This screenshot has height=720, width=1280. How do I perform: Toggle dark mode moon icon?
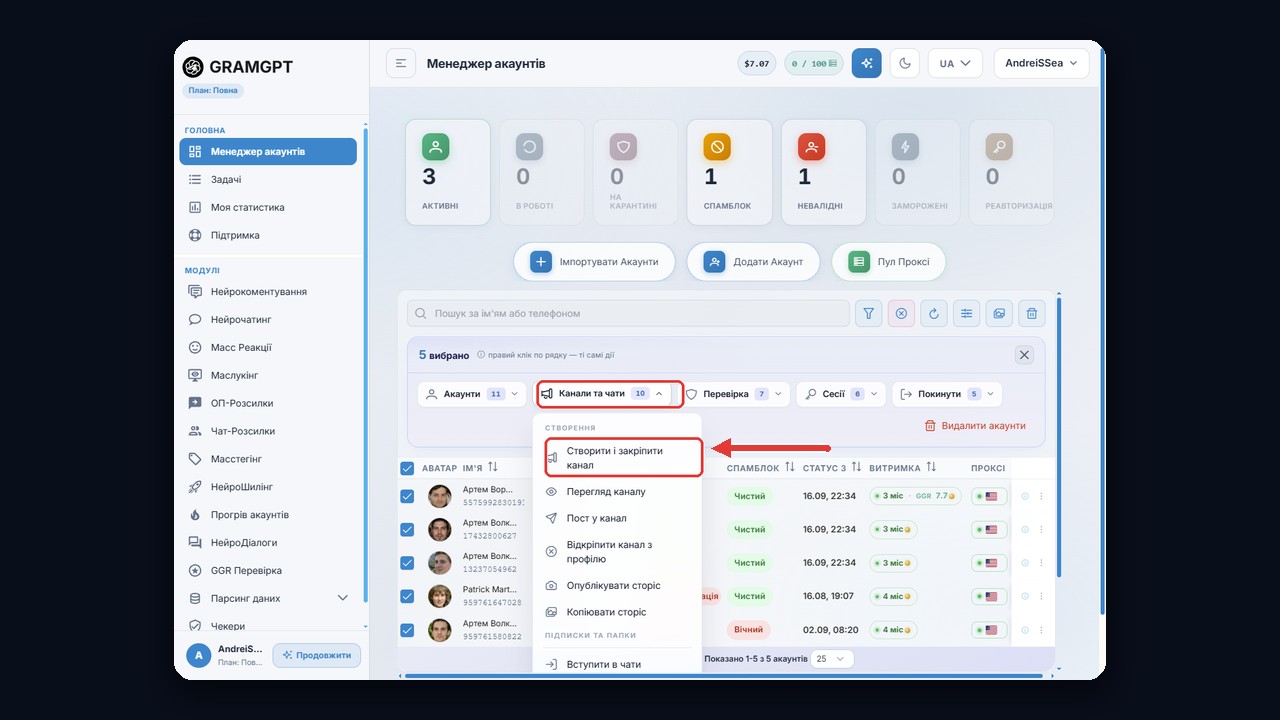(x=905, y=63)
